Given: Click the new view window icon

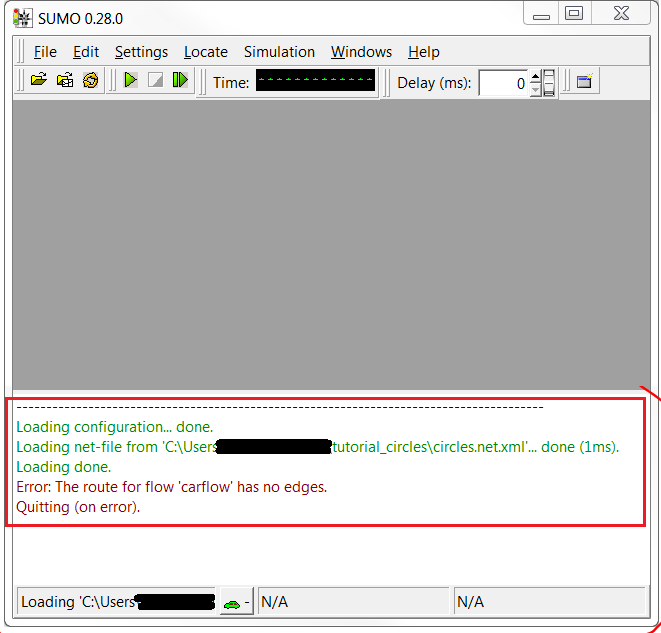Looking at the screenshot, I should [x=585, y=82].
